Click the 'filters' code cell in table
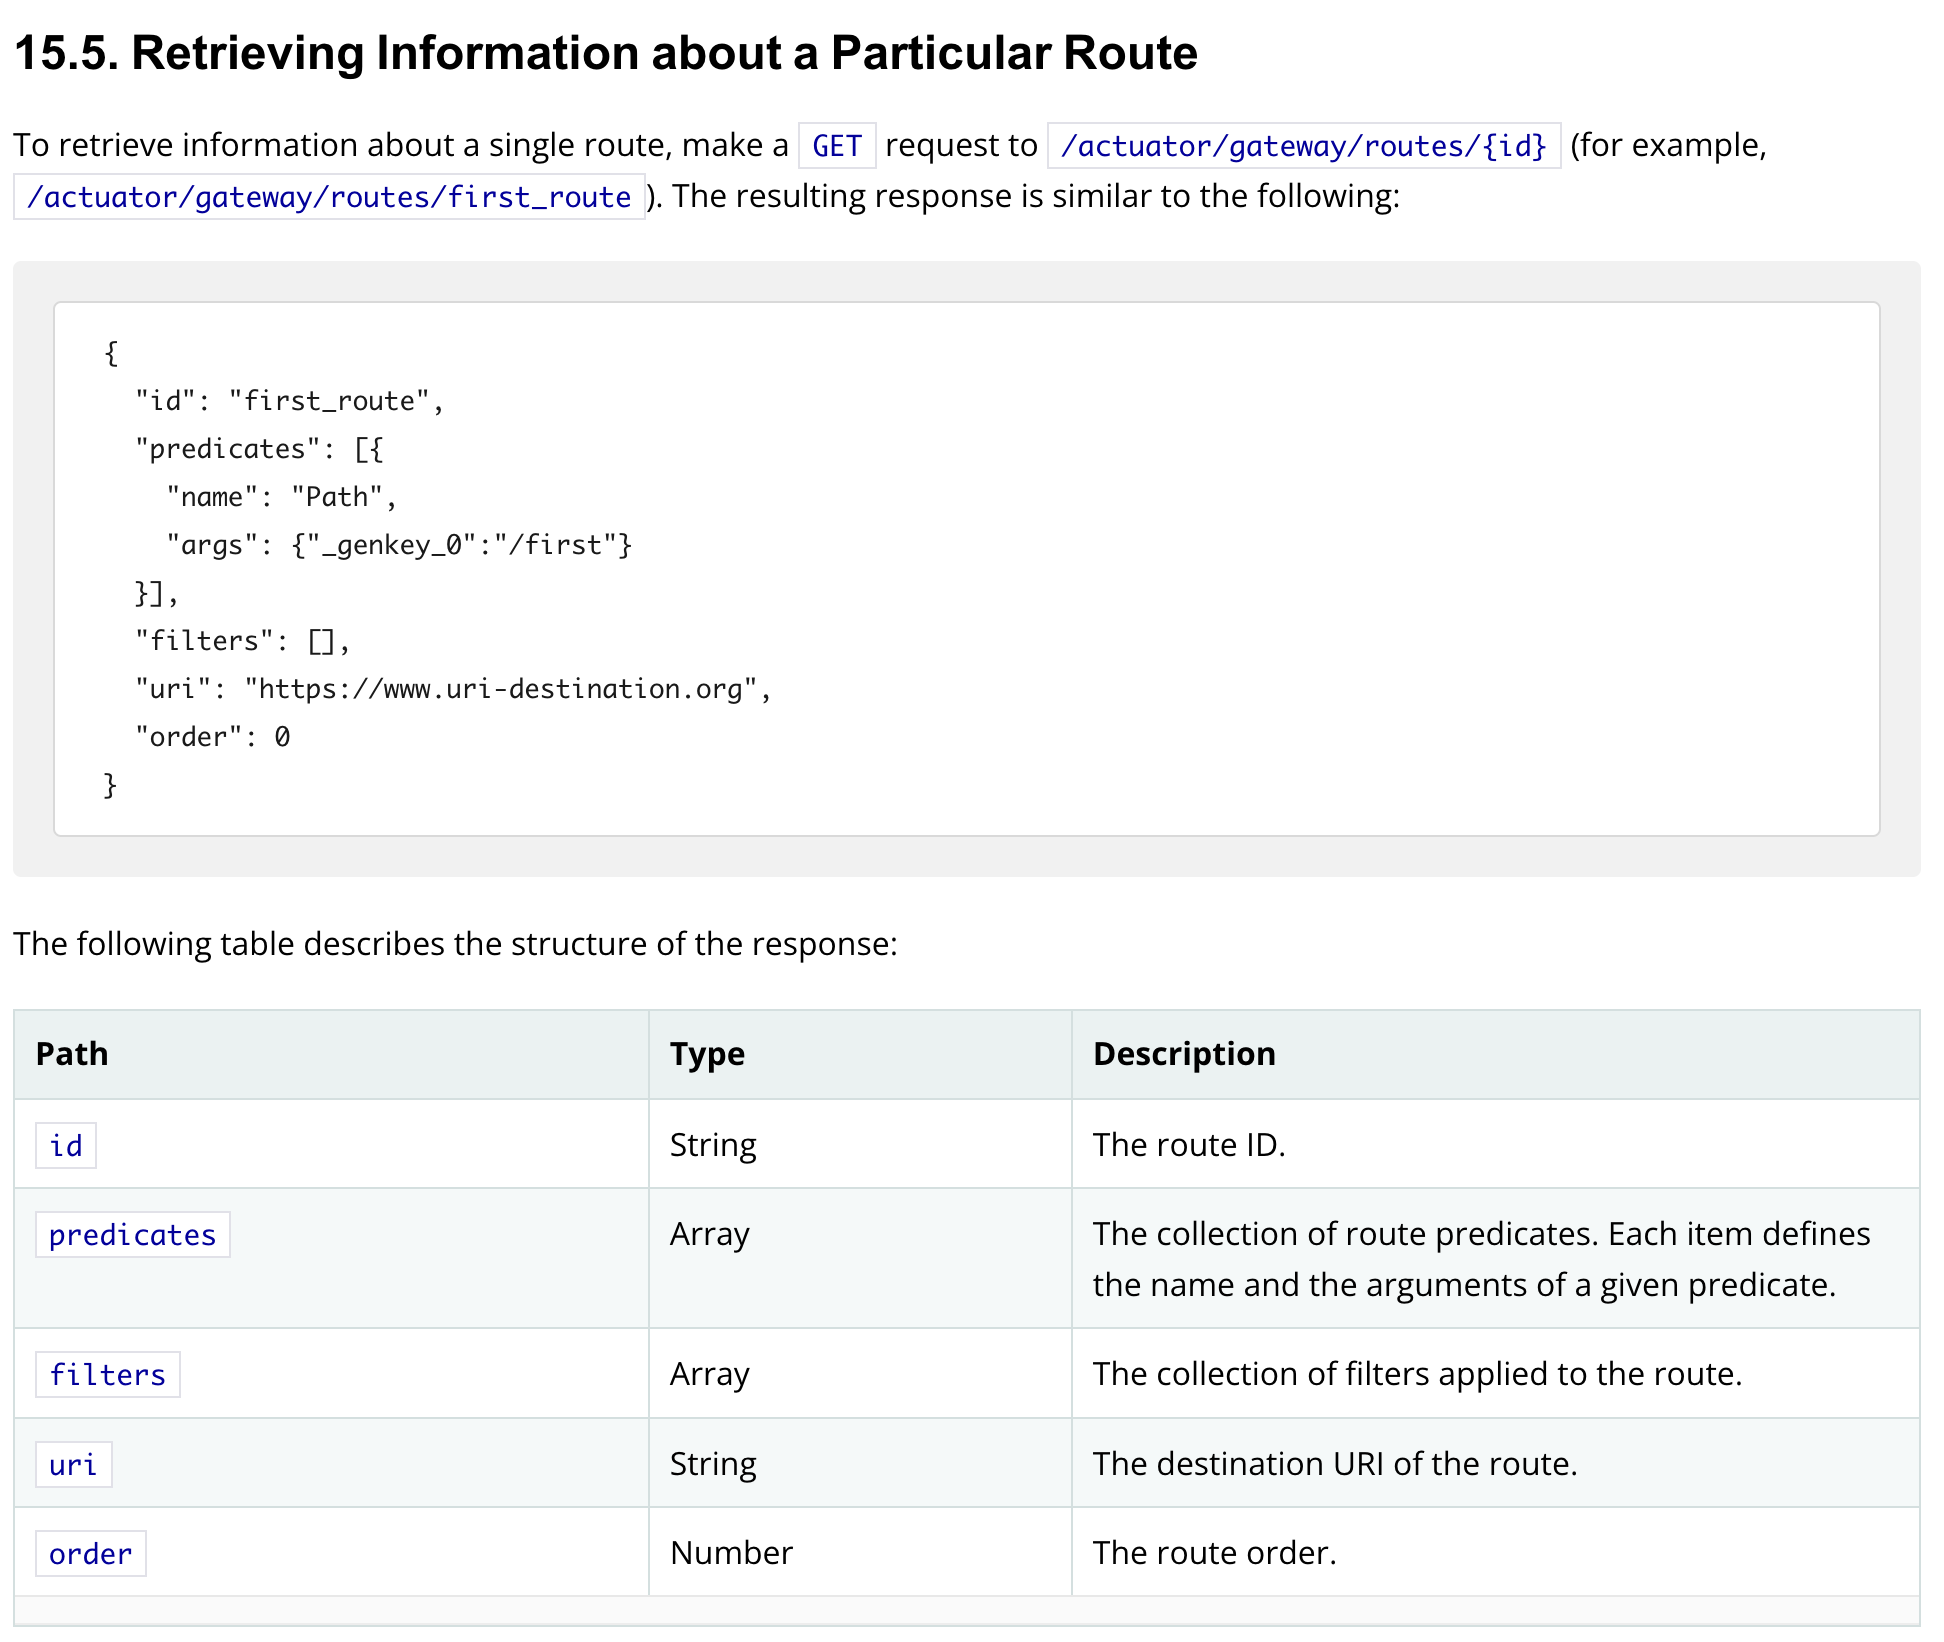This screenshot has width=1944, height=1642. [108, 1375]
